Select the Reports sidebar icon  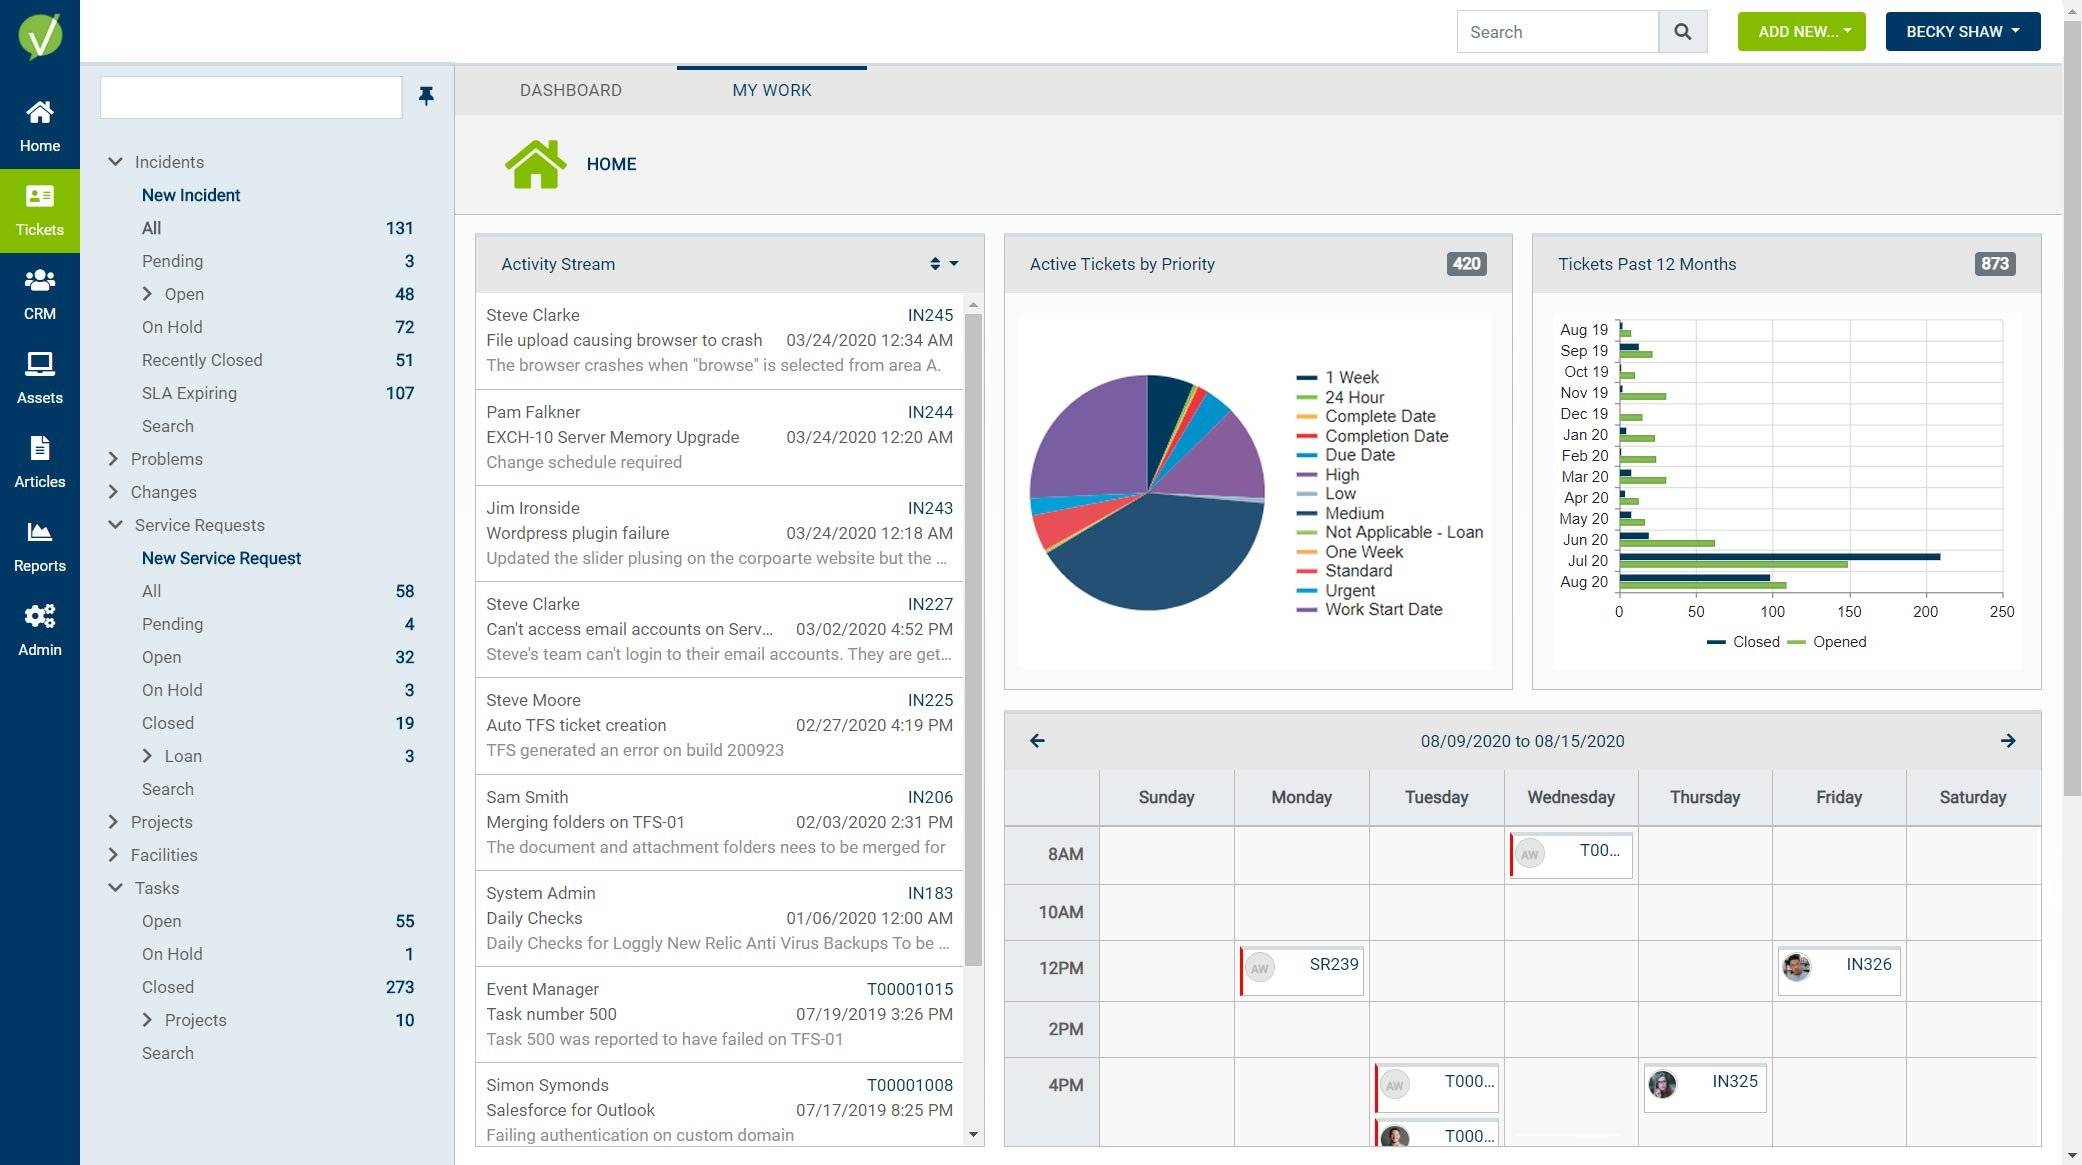[39, 546]
